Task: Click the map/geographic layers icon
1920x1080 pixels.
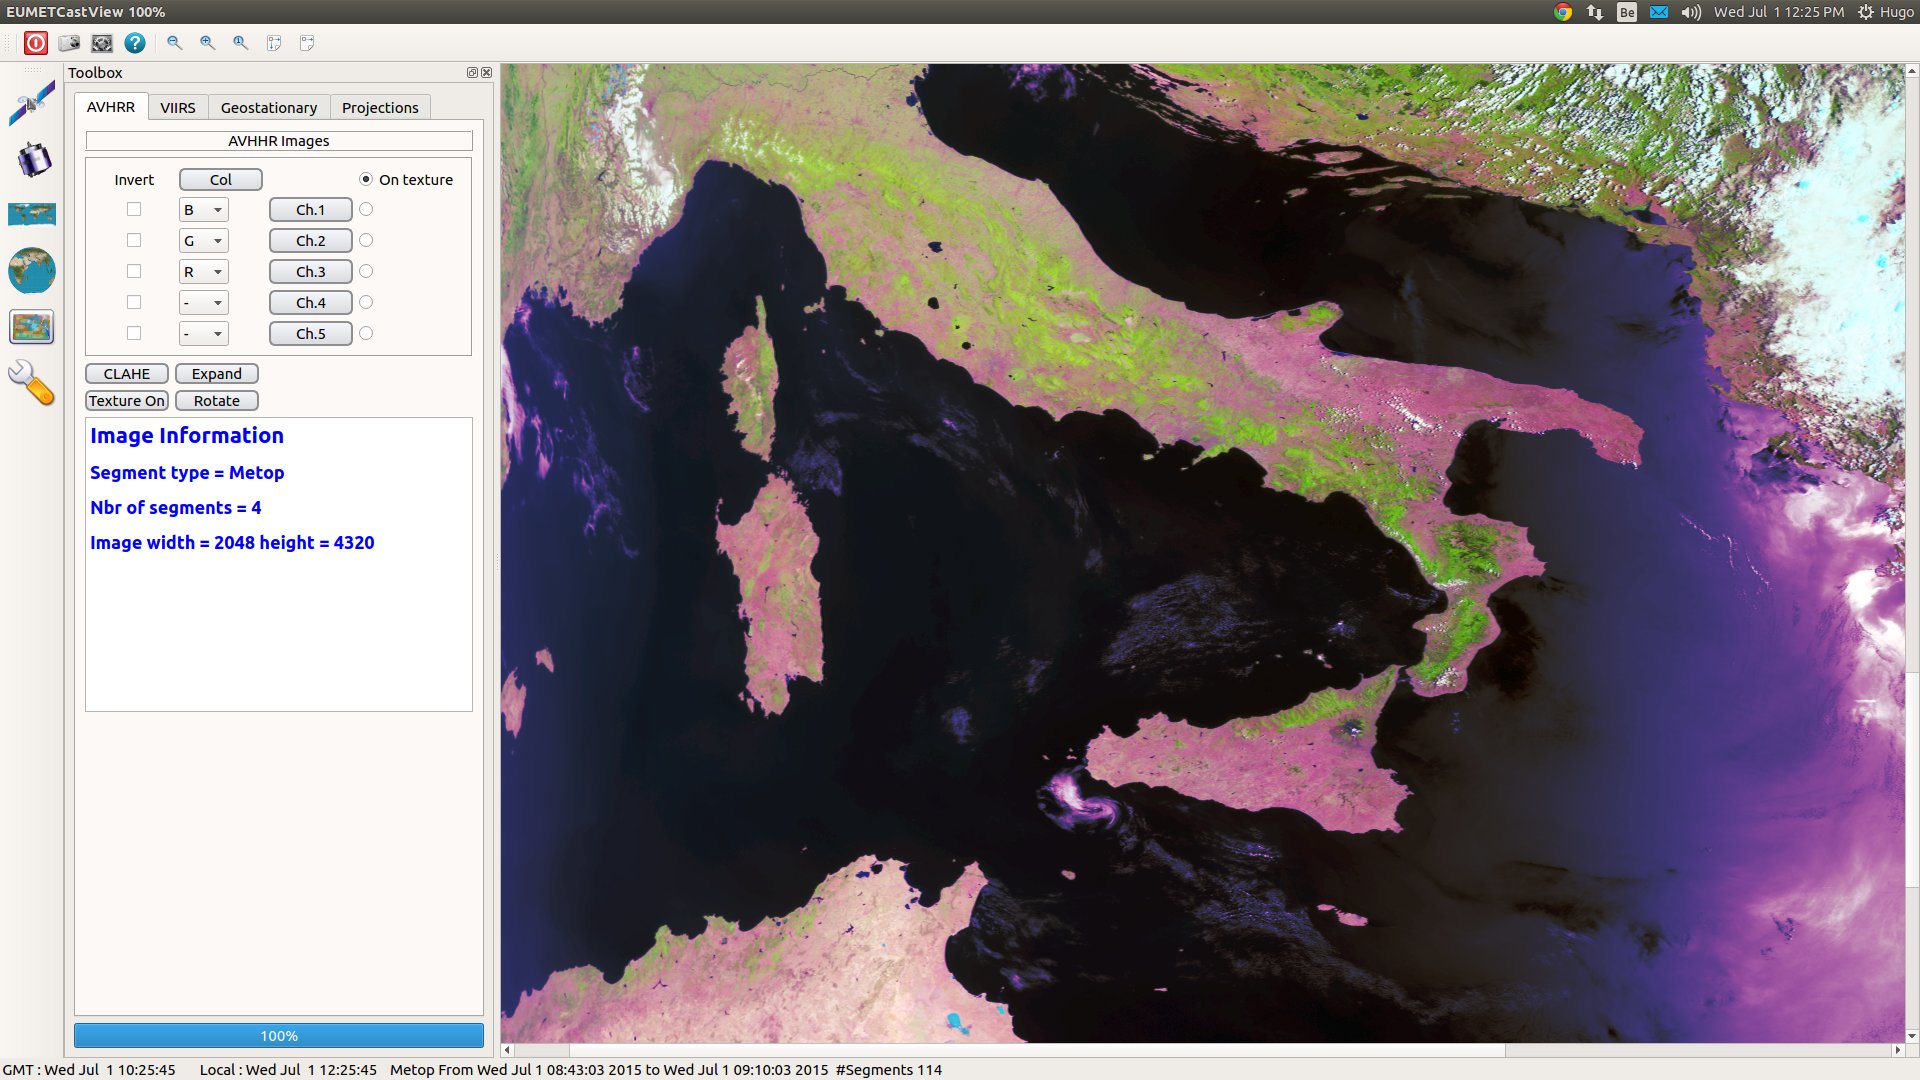Action: (x=32, y=216)
